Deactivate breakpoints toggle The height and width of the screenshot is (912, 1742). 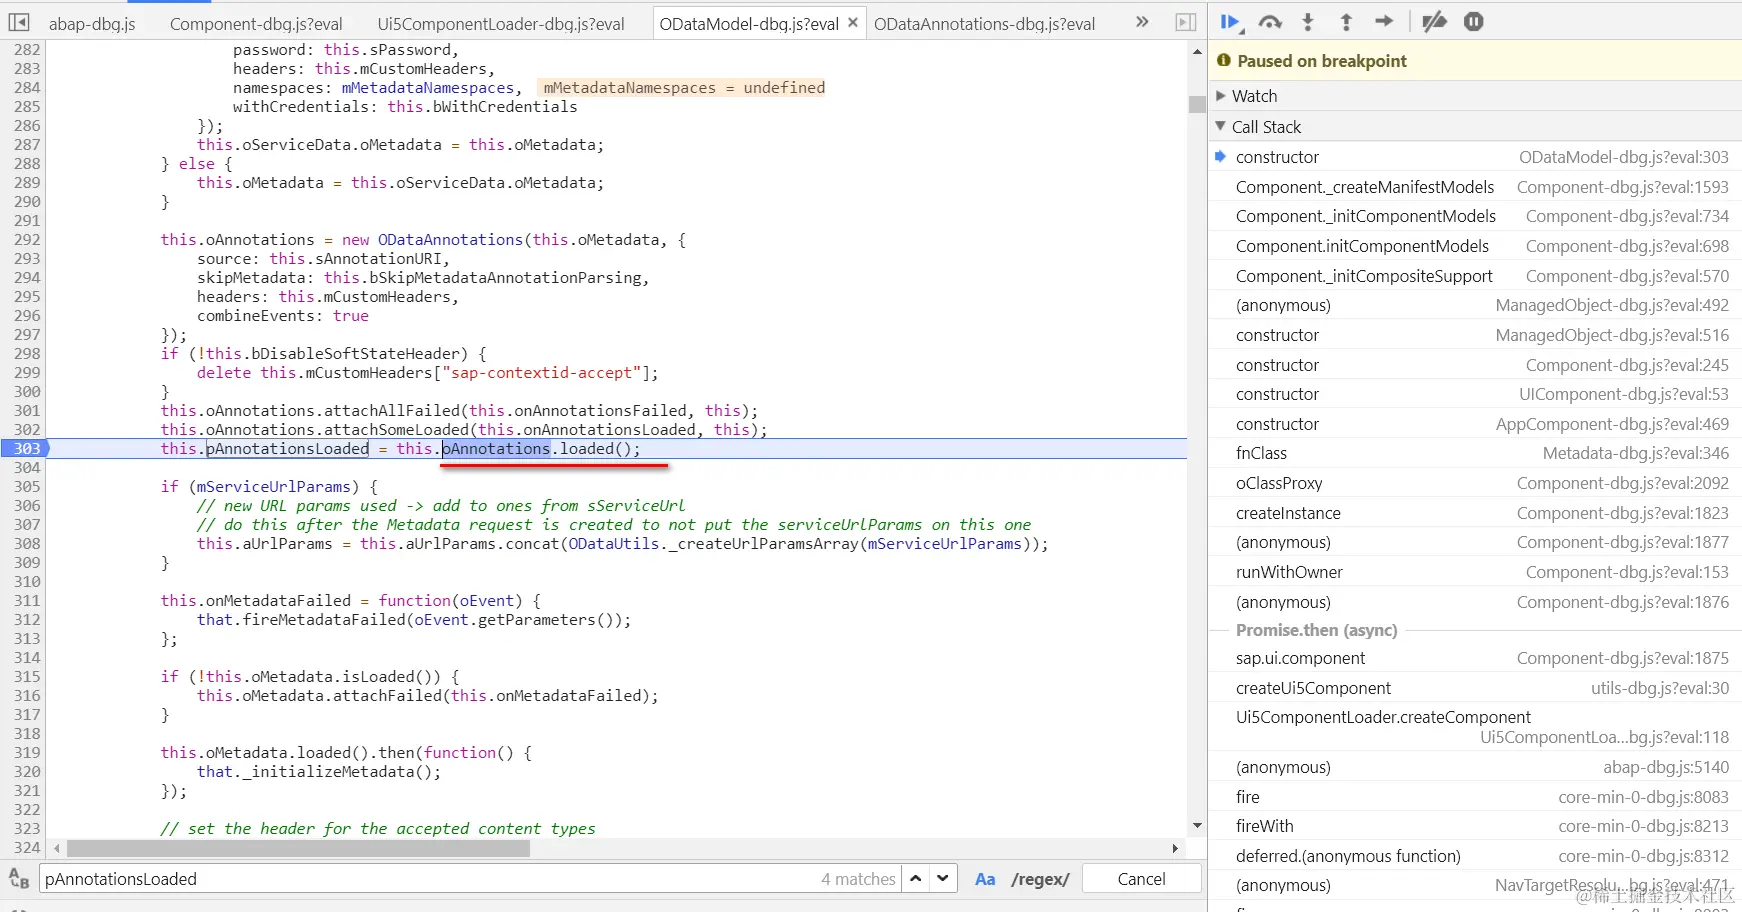click(x=1435, y=22)
